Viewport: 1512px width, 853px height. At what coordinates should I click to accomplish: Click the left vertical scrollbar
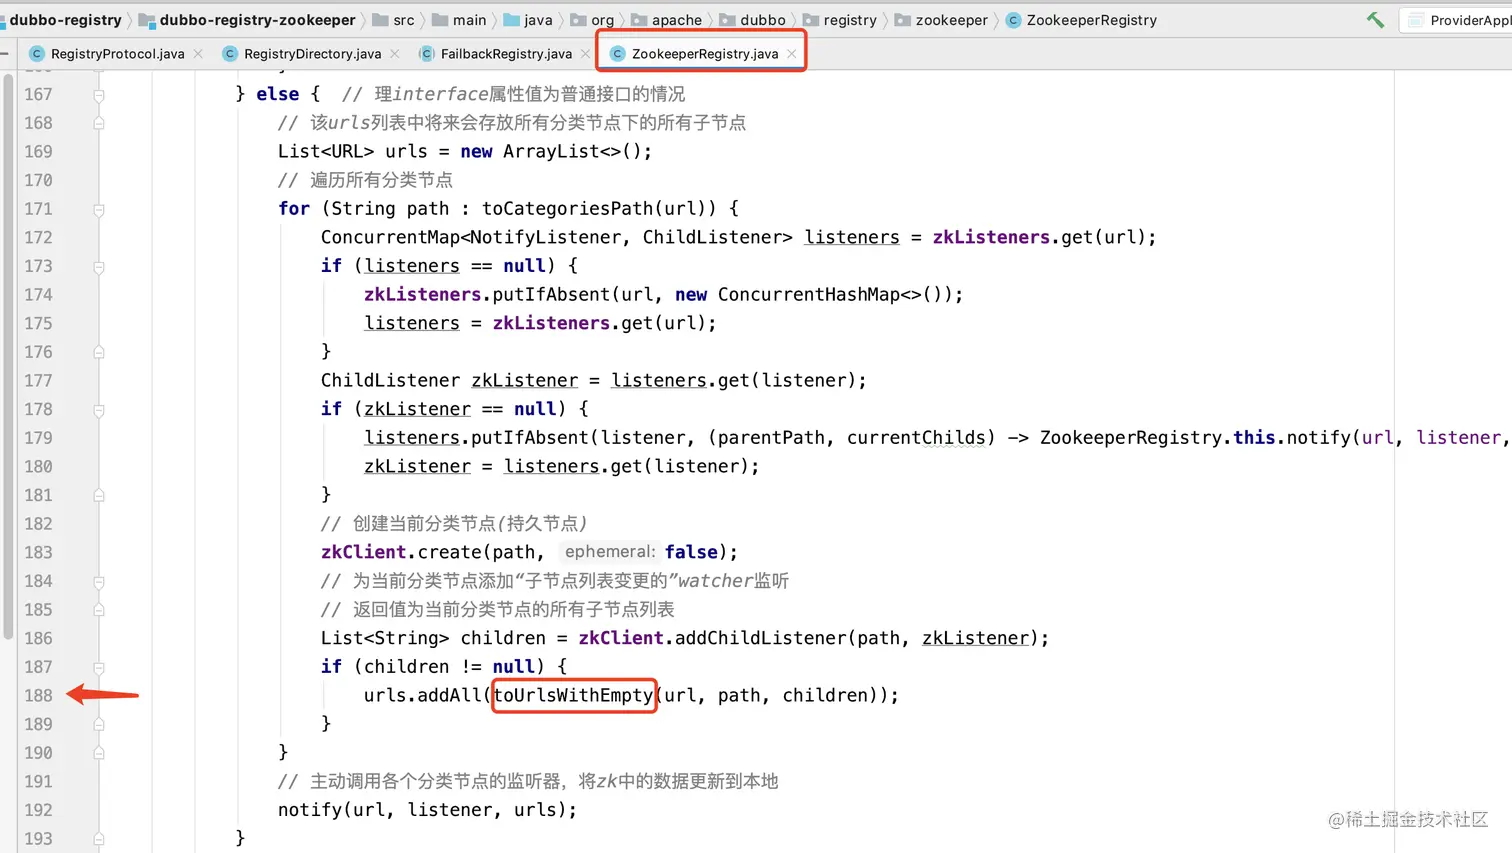(x=8, y=358)
